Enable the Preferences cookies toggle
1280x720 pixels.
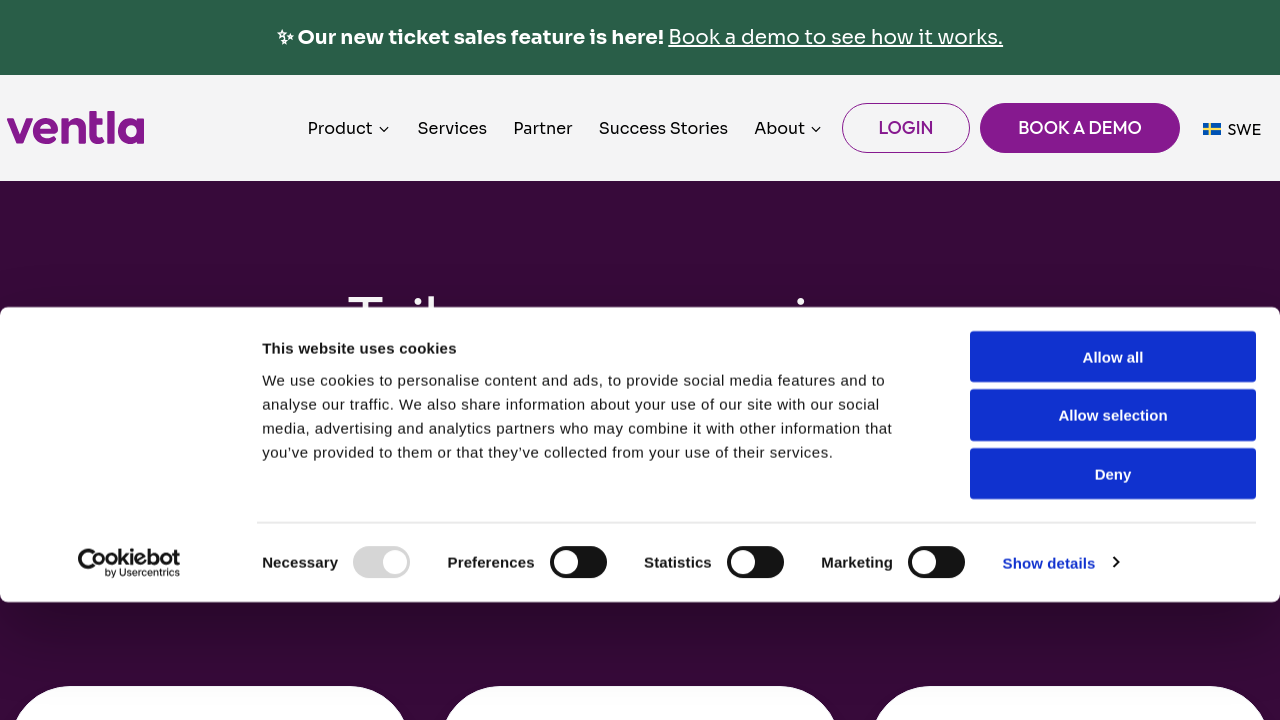578,562
